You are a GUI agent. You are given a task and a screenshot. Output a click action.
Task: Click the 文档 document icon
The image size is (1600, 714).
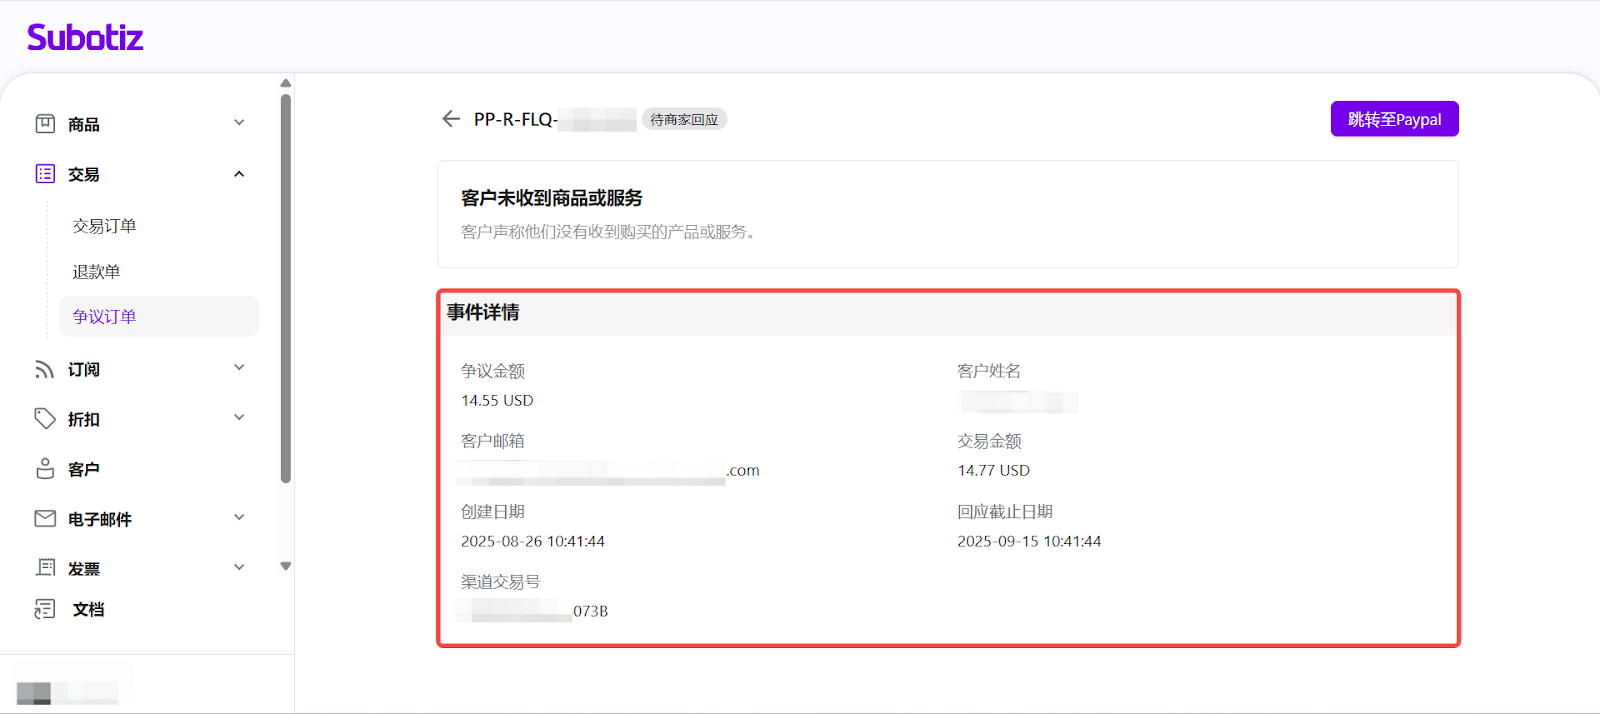pos(45,609)
